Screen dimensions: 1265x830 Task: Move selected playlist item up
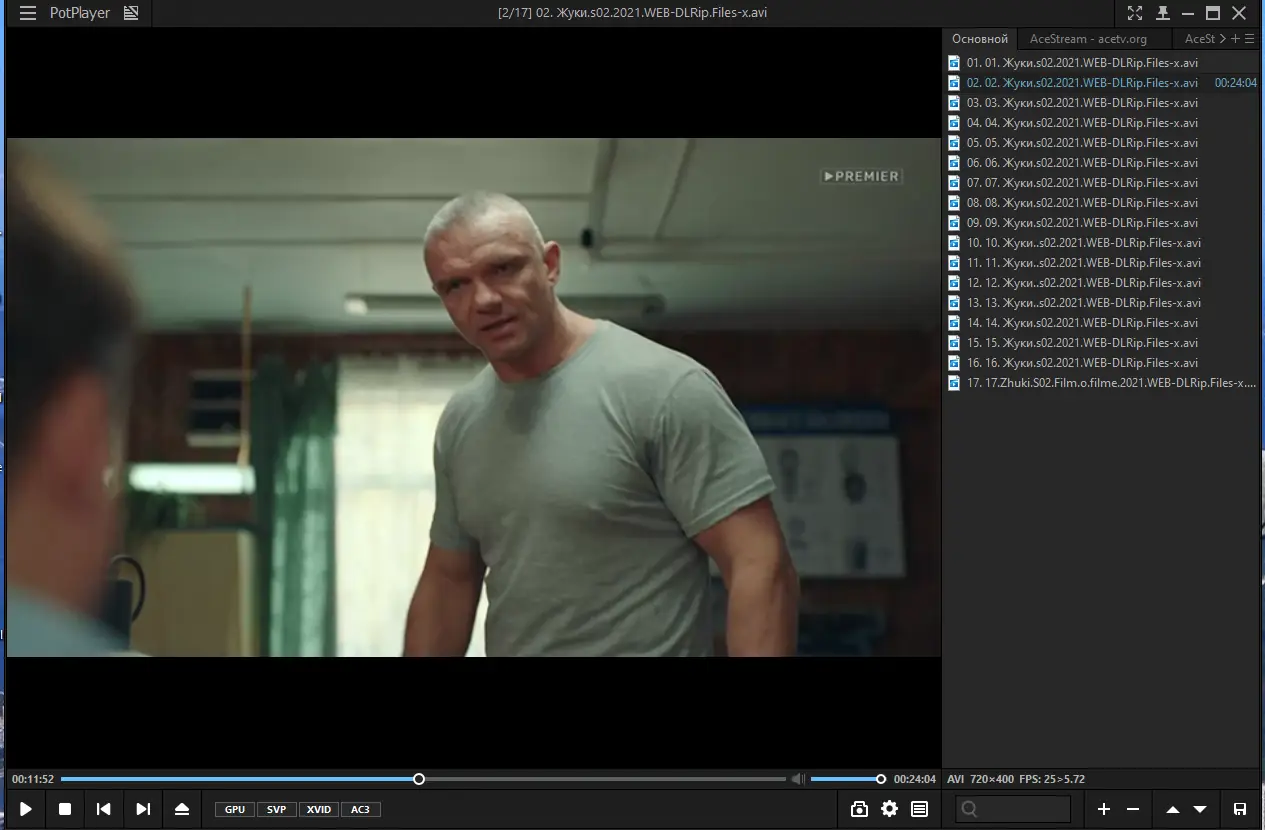[x=1173, y=809]
